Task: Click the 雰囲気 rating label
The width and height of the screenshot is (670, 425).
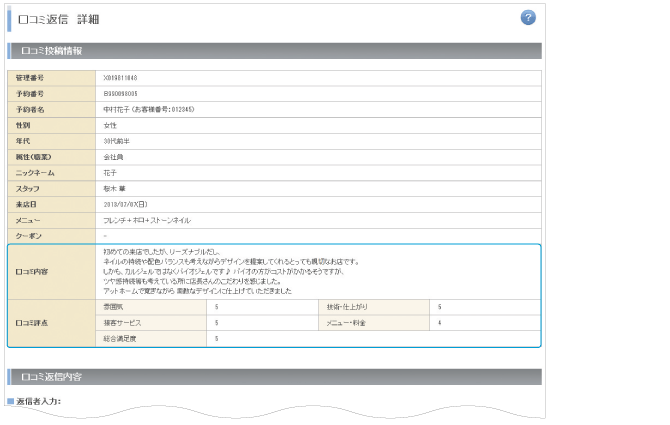Action: click(x=113, y=306)
